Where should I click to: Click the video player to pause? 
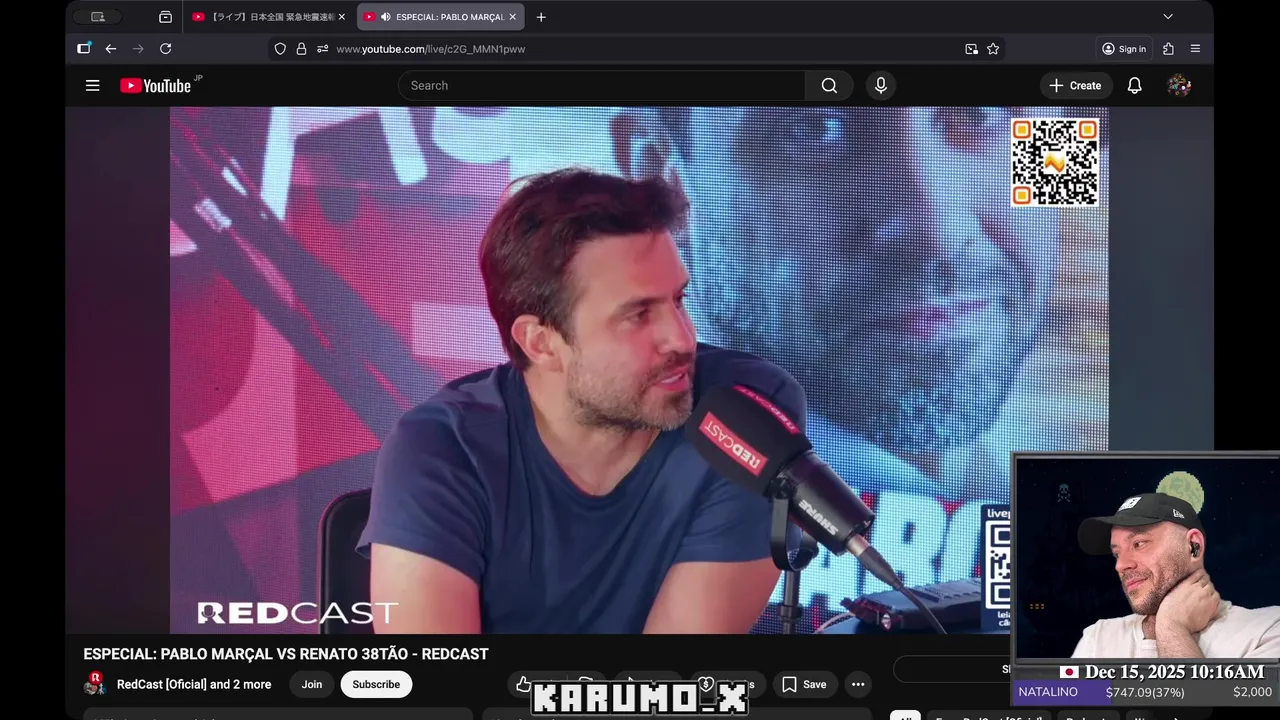639,370
